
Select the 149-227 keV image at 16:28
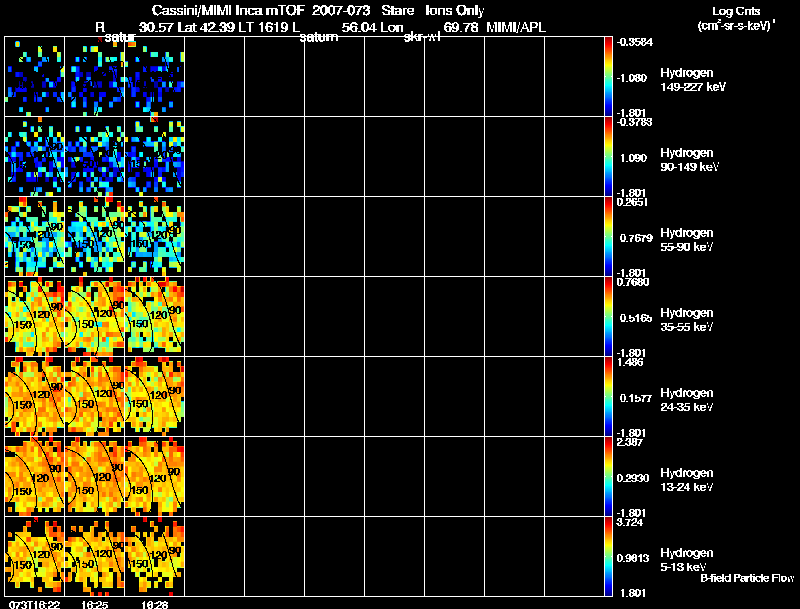click(x=155, y=77)
